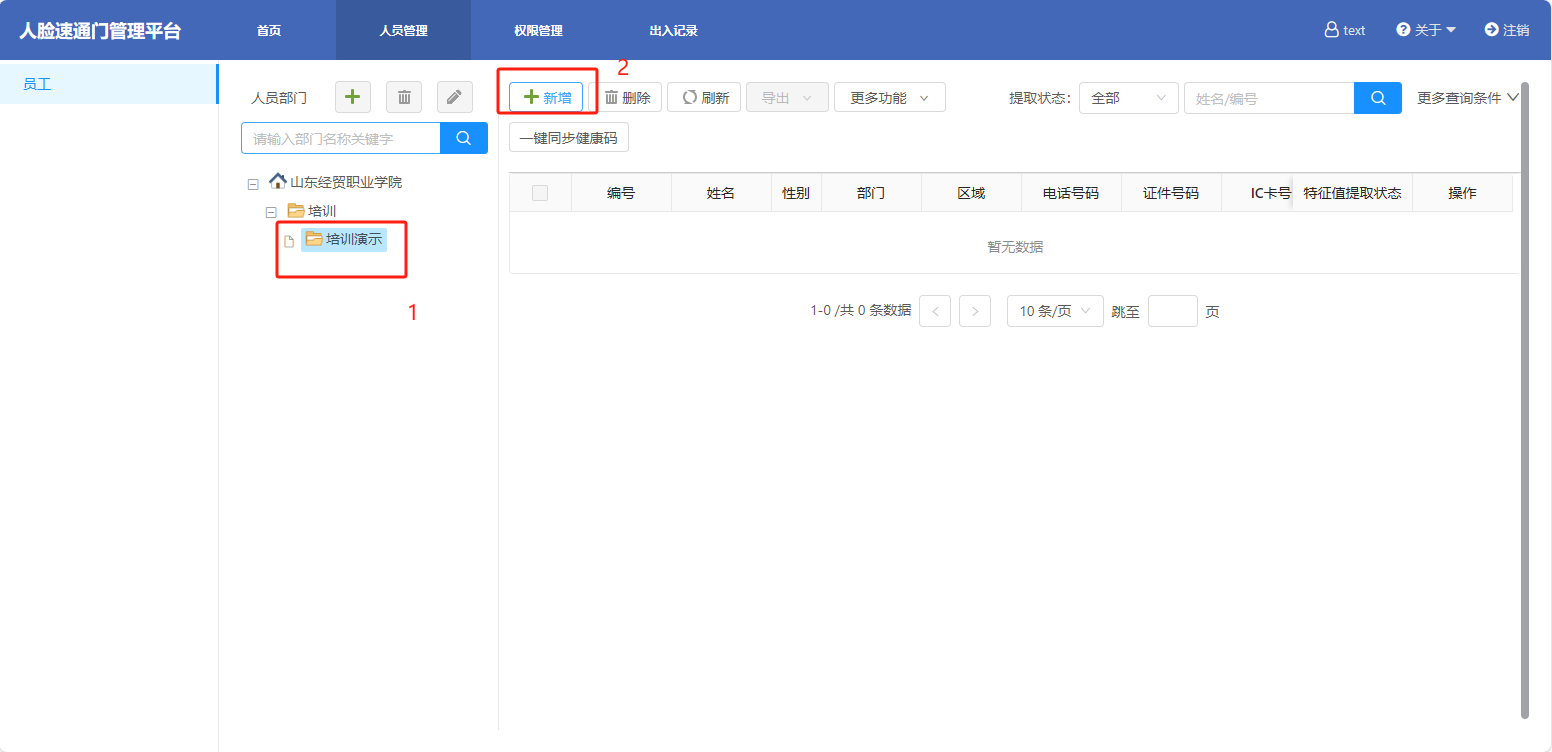
Task: Open the 提取状态 全部 dropdown
Action: 1128,98
